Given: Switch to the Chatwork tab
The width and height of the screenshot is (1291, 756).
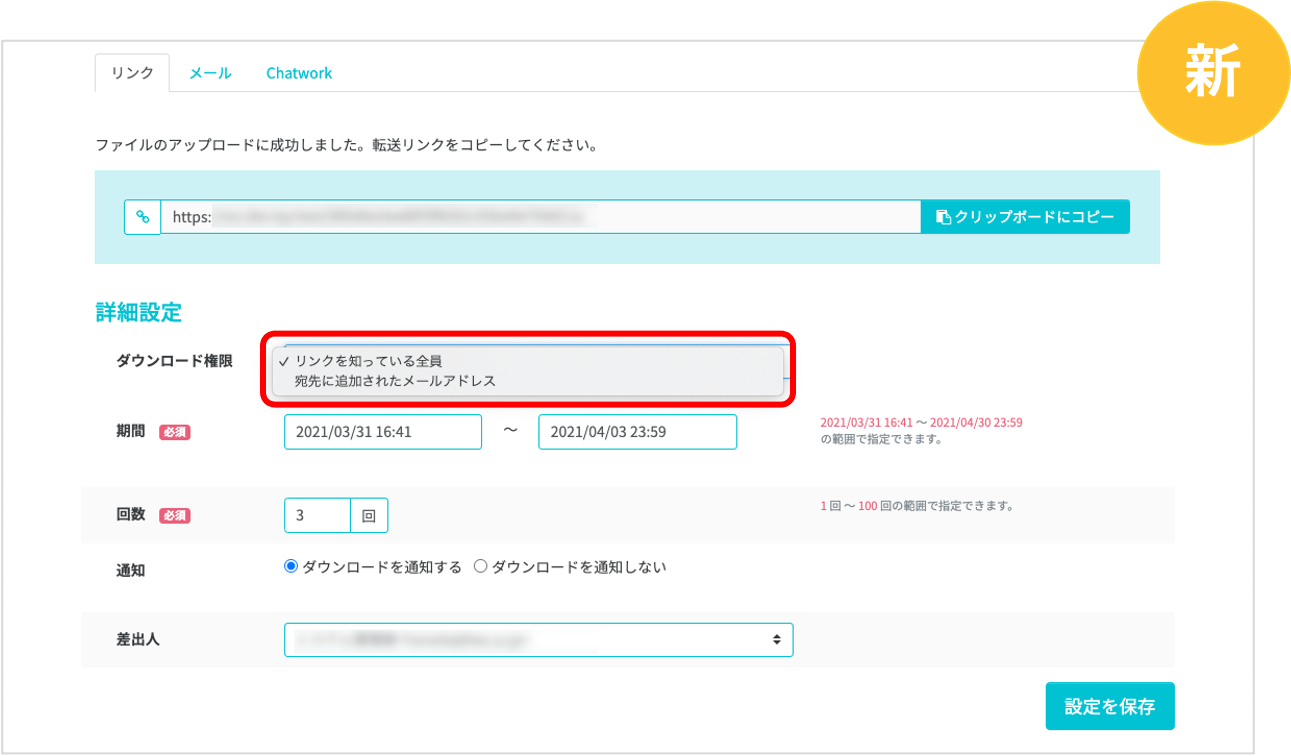Looking at the screenshot, I should tap(299, 73).
